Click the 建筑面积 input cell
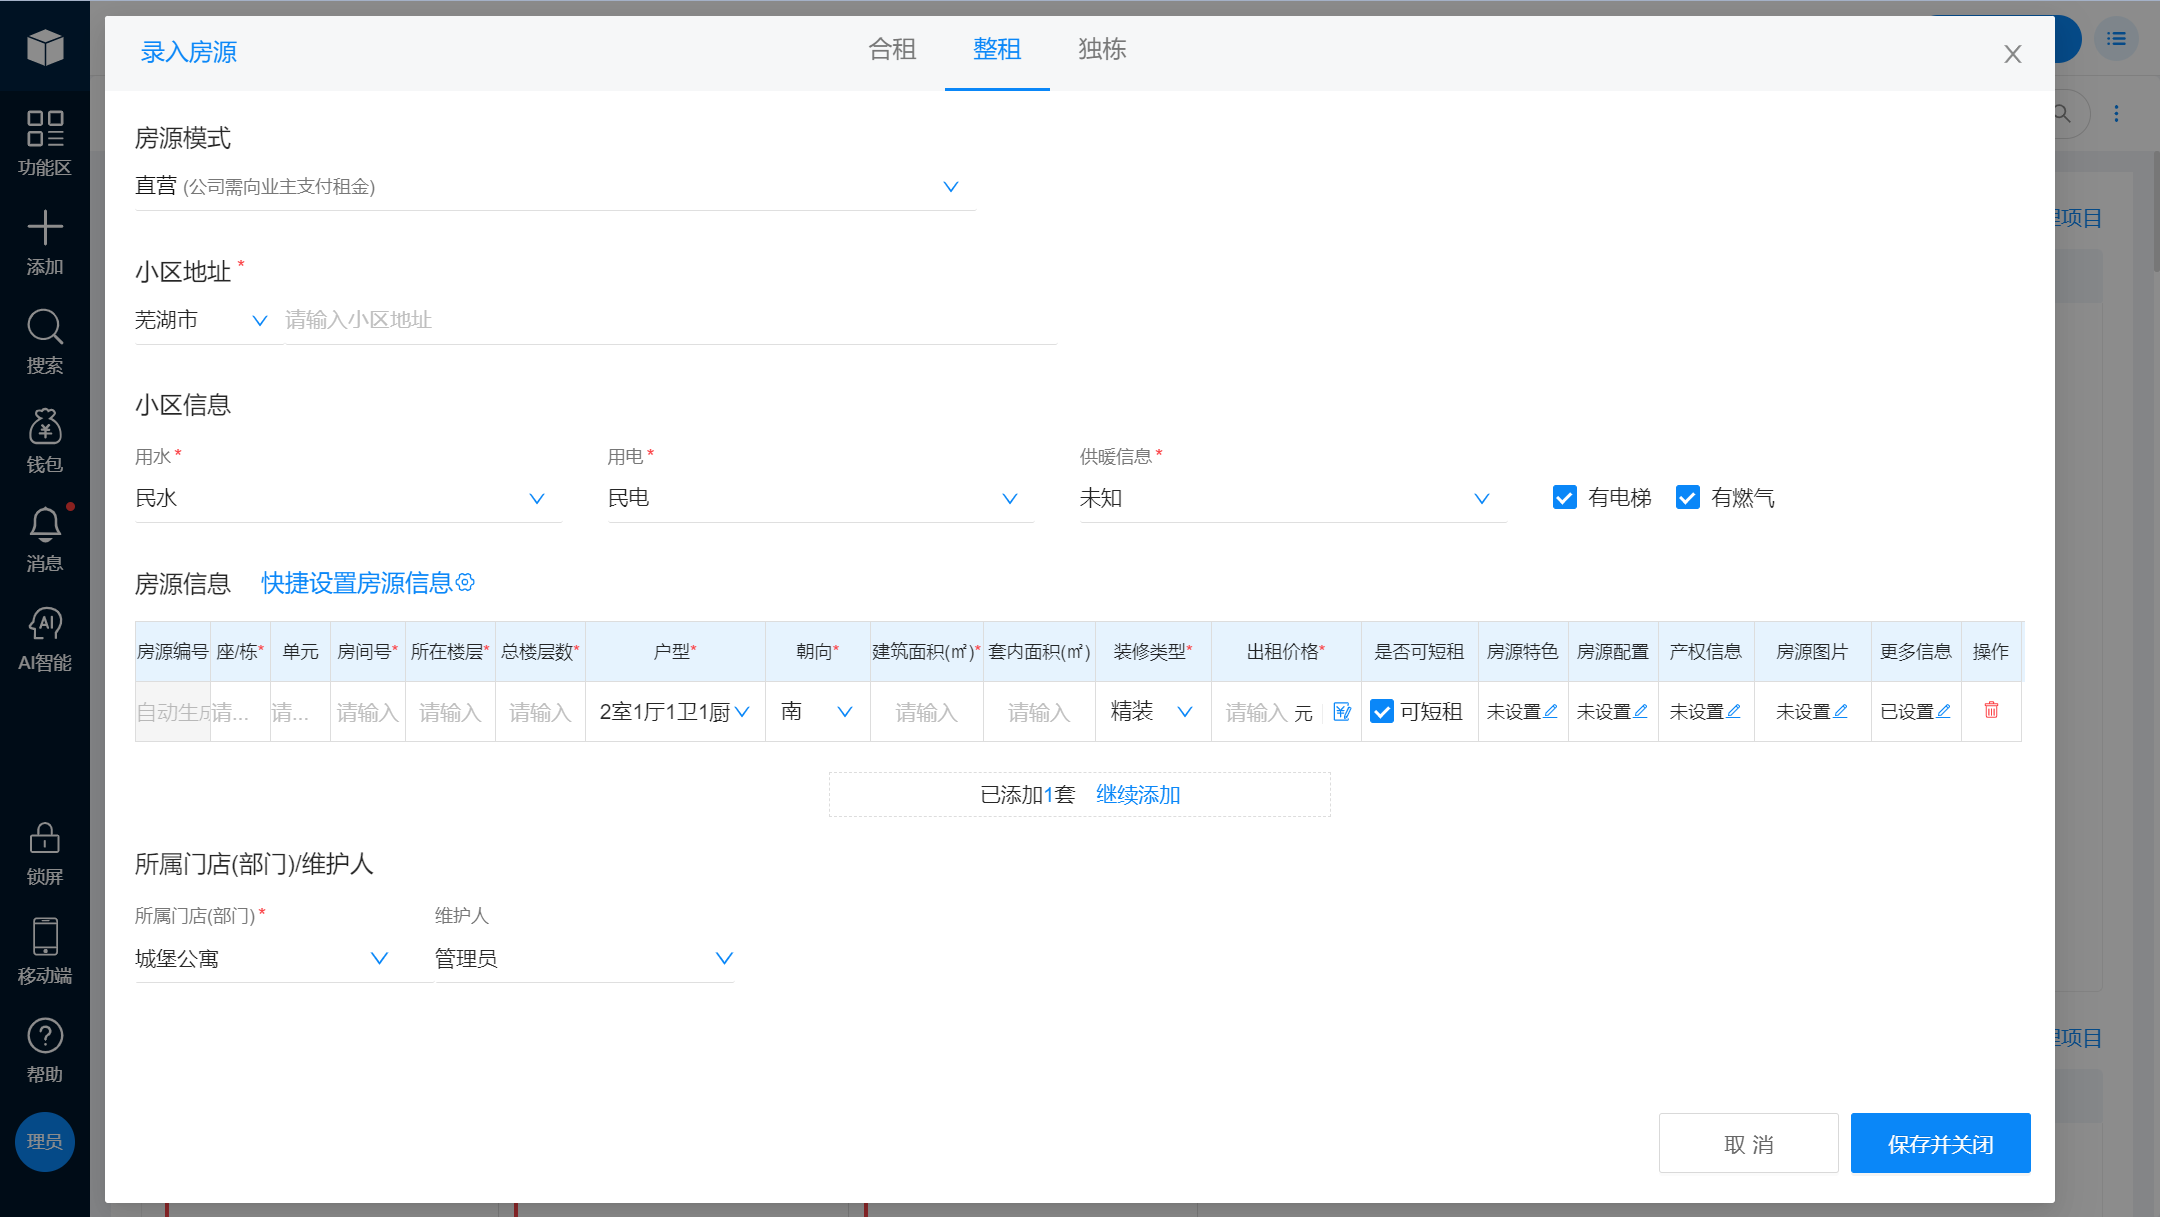Screen dimensions: 2160x1217 tap(927, 712)
